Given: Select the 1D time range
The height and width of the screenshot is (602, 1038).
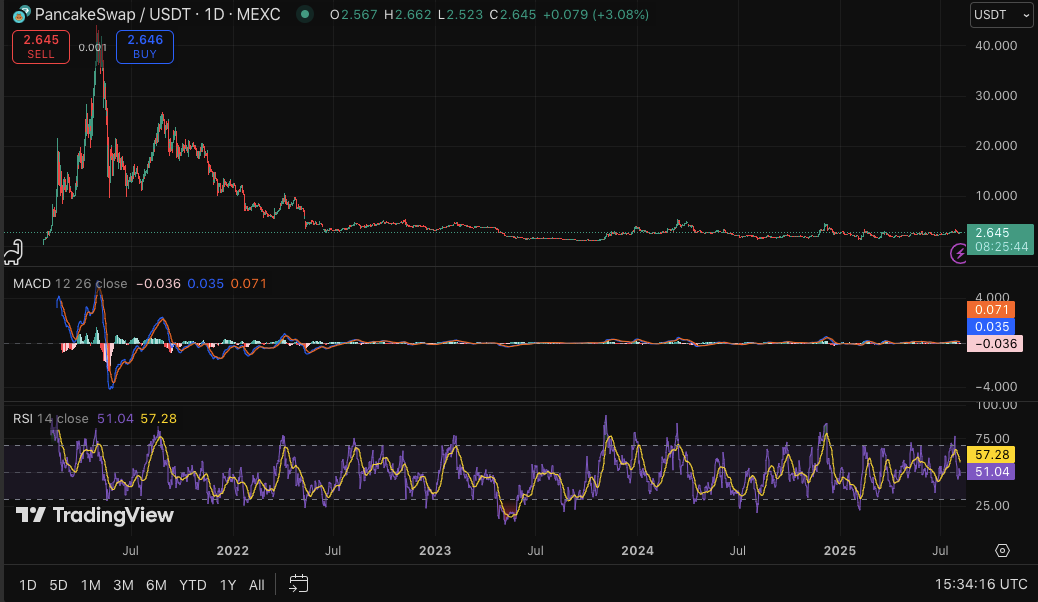Looking at the screenshot, I should click(28, 584).
